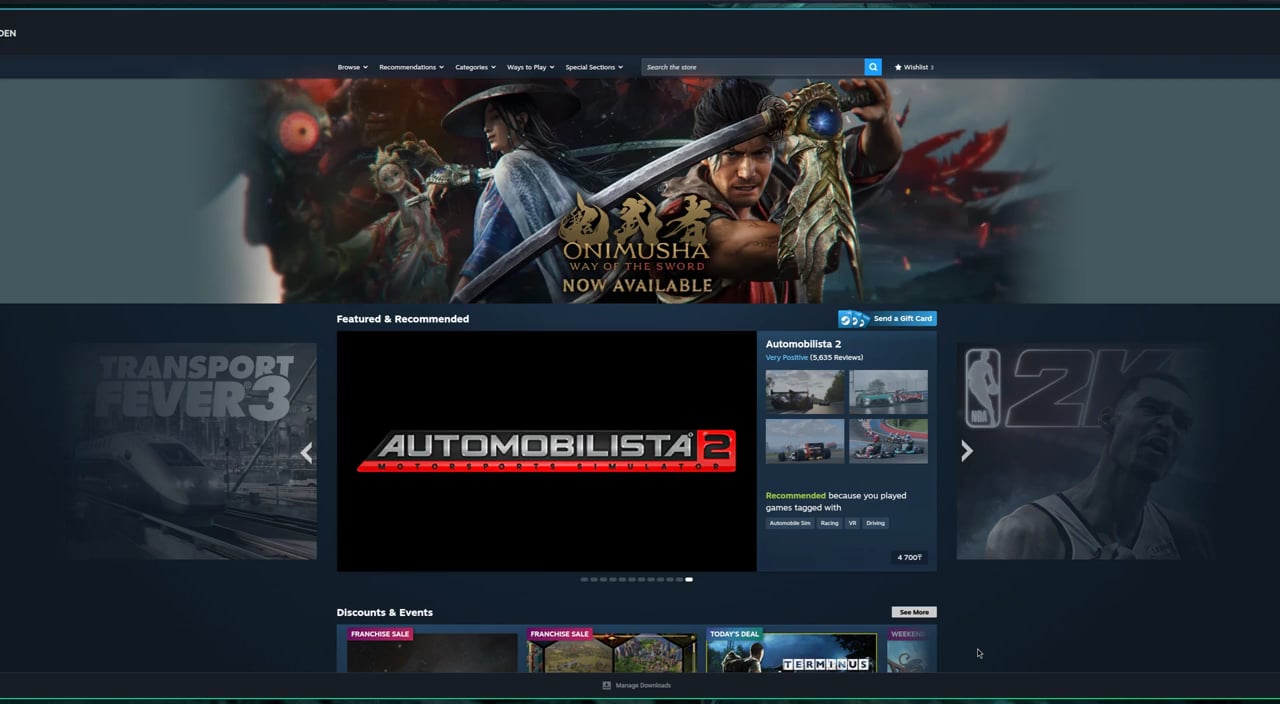Screen dimensions: 1280x704
Task: Select the Racing tag
Action: 829,523
